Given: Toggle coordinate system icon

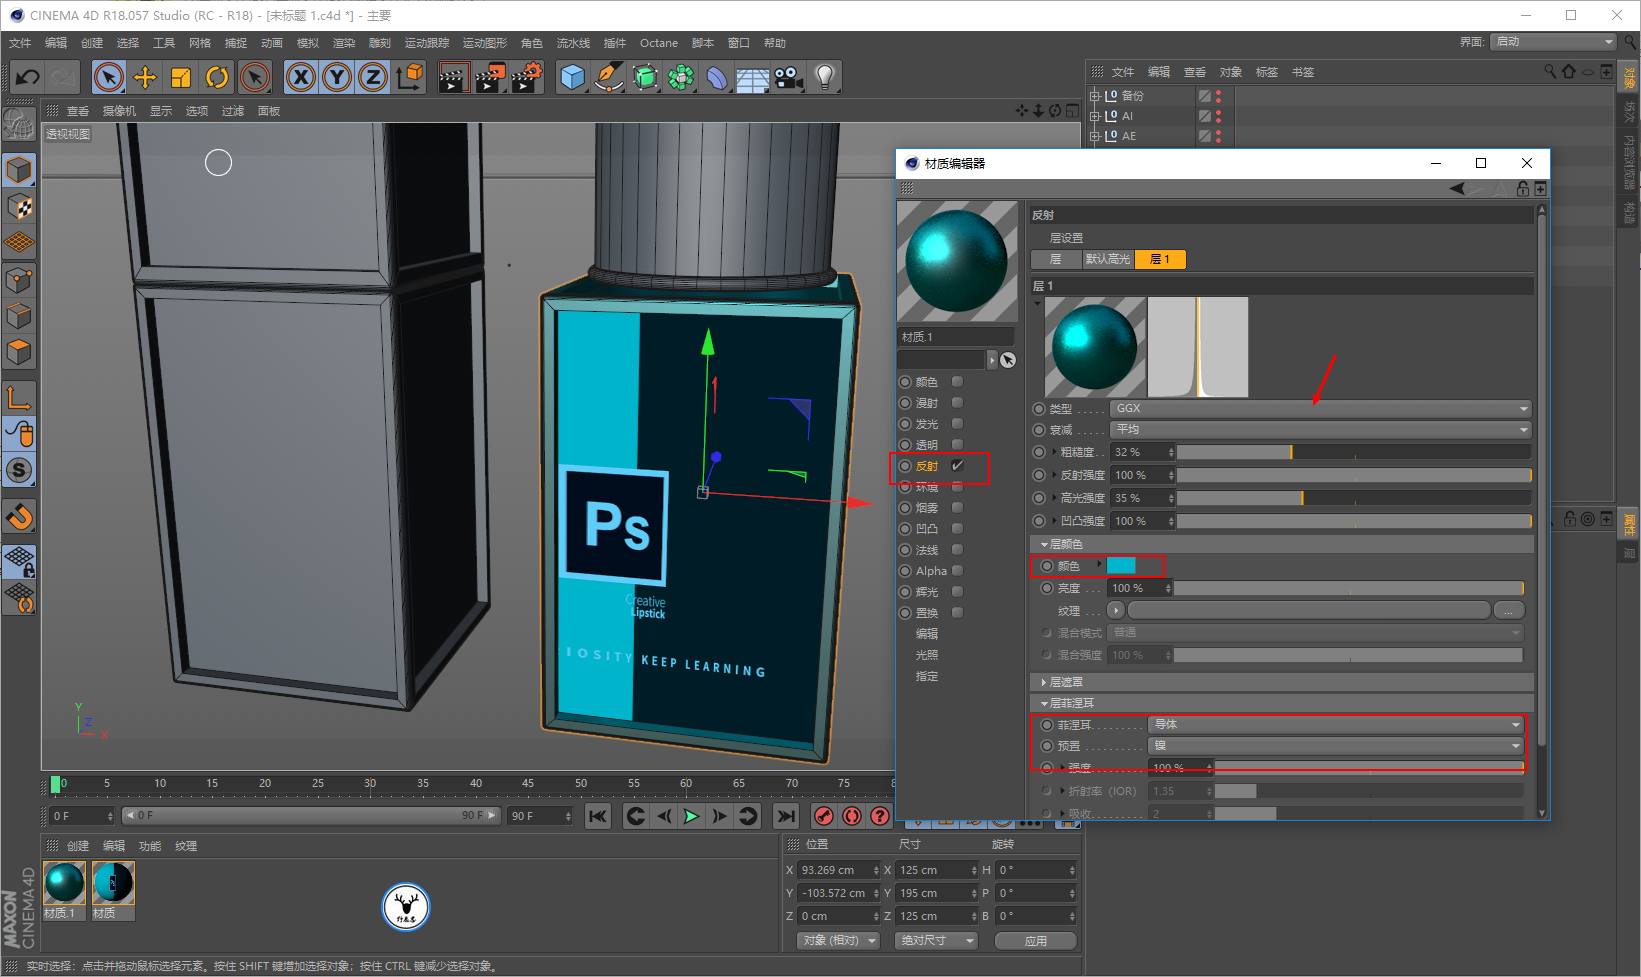Looking at the screenshot, I should tap(409, 77).
